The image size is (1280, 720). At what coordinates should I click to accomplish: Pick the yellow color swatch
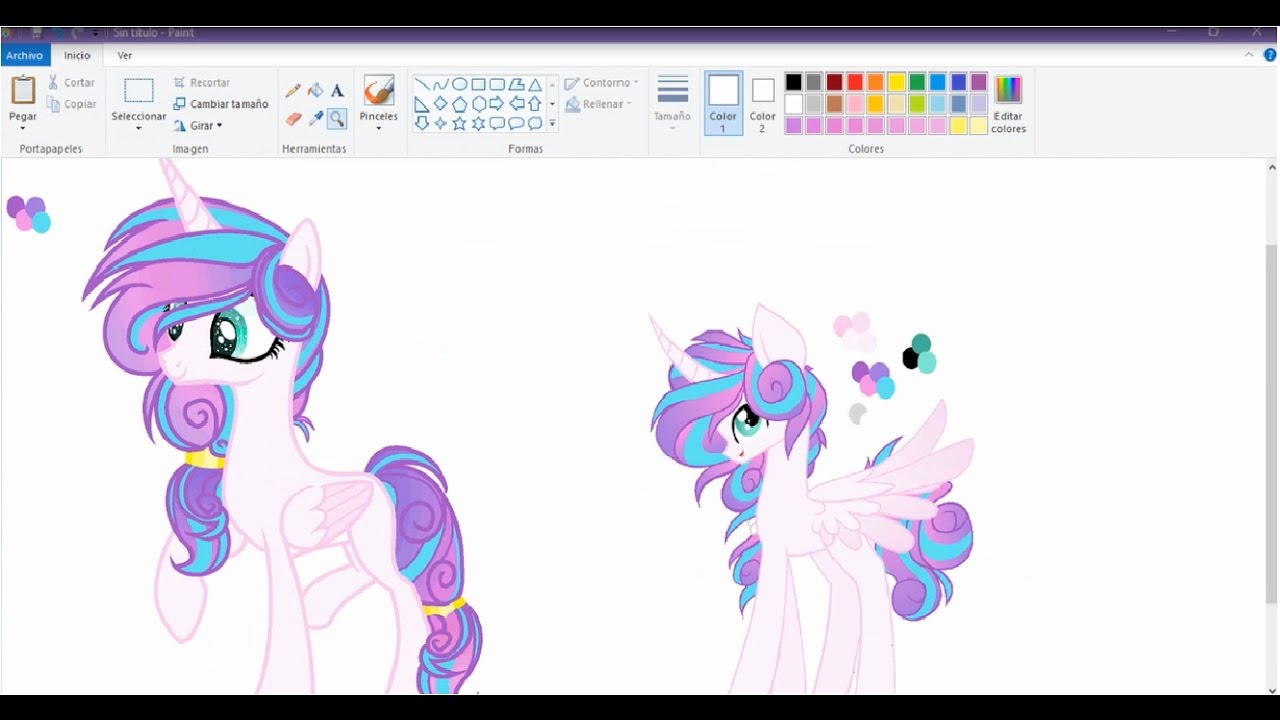[896, 82]
